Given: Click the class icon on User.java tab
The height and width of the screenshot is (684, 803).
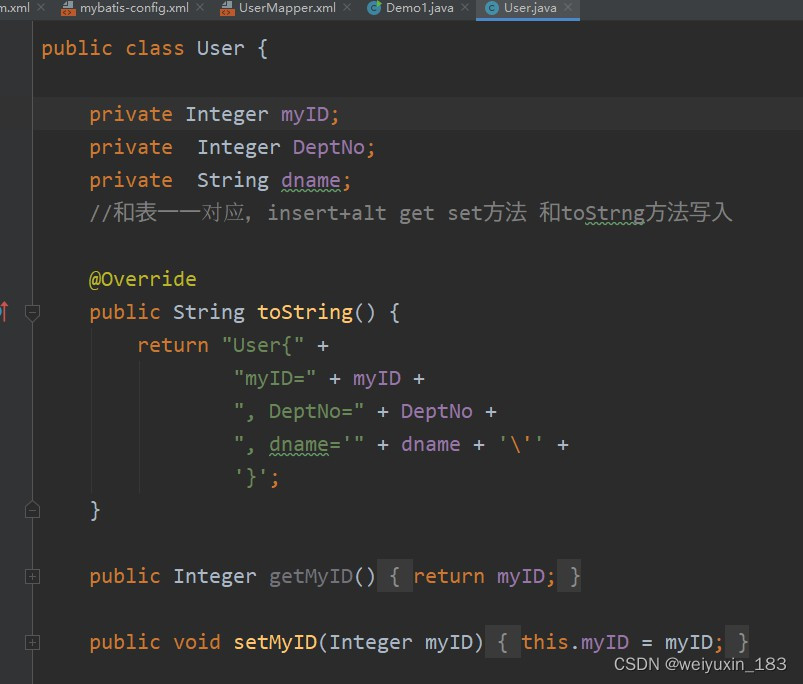Looking at the screenshot, I should click(492, 8).
